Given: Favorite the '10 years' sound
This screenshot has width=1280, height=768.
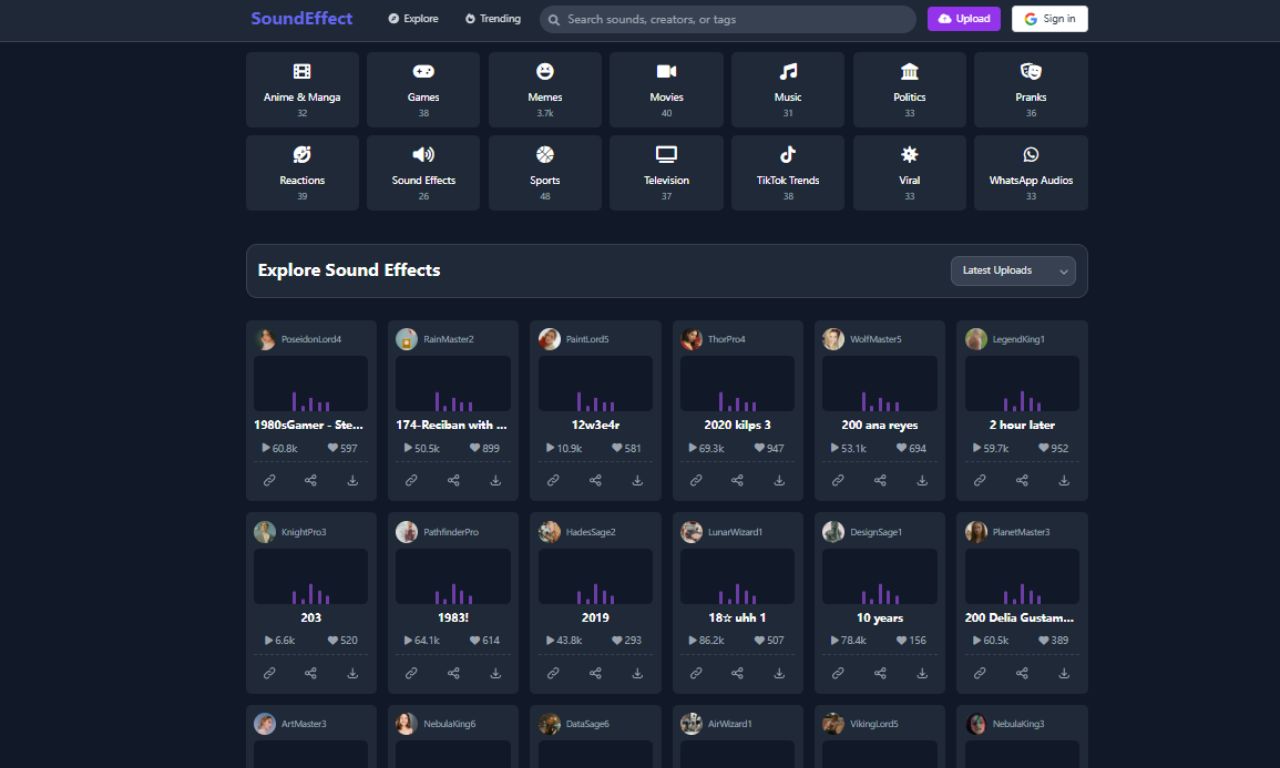Looking at the screenshot, I should [x=902, y=640].
